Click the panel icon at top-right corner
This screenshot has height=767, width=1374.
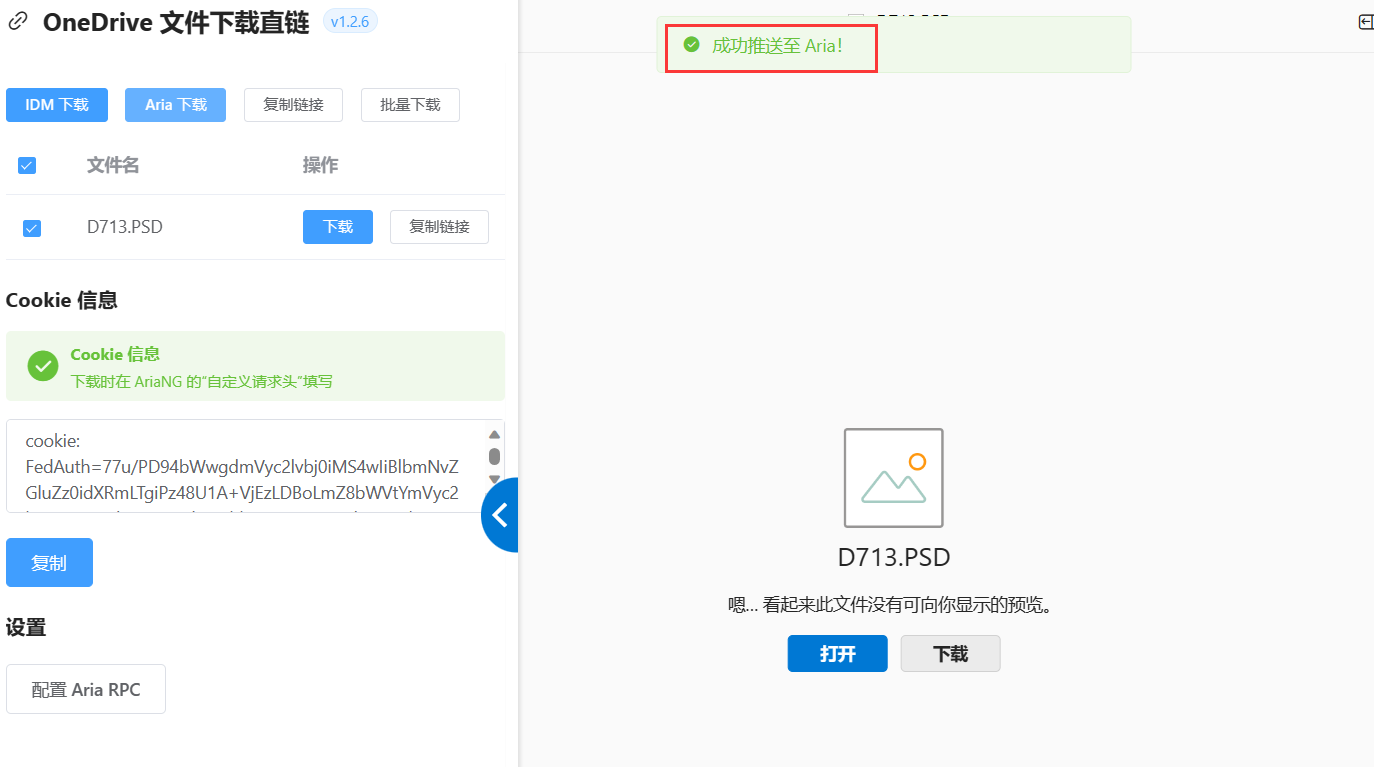pos(1365,22)
